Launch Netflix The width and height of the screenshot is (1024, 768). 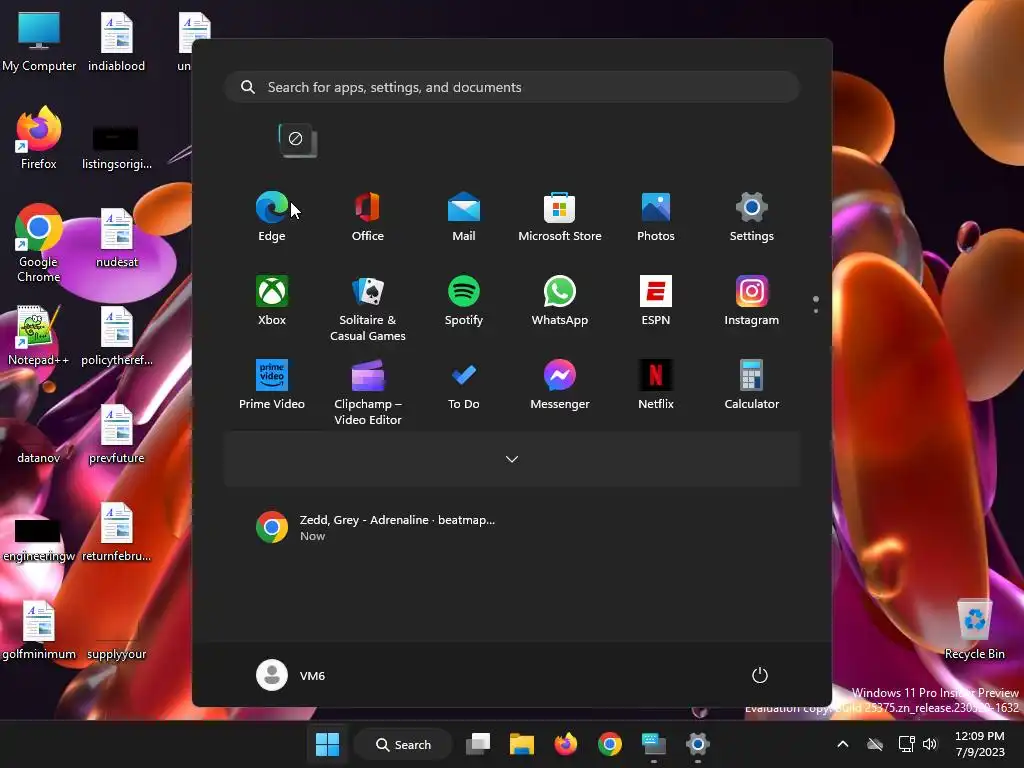[x=656, y=384]
